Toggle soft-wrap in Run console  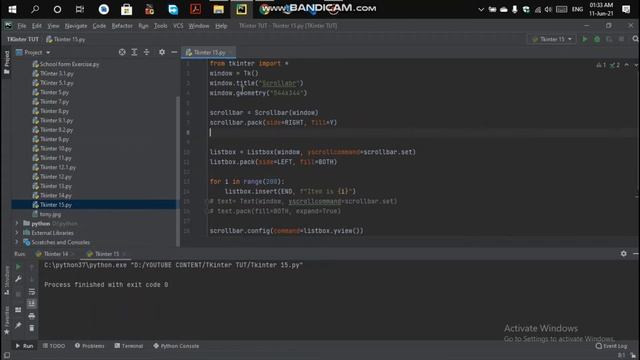32,292
